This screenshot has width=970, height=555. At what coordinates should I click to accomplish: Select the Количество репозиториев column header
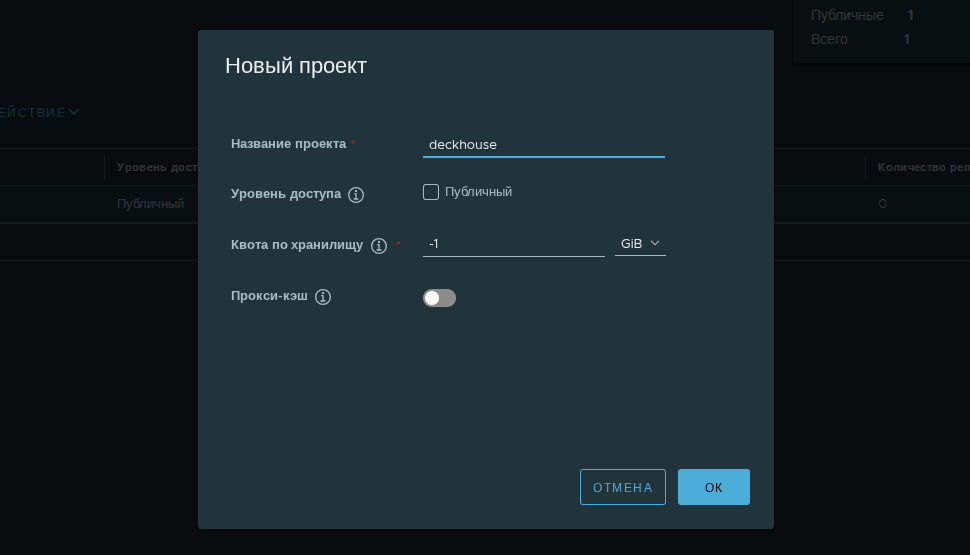(922, 168)
